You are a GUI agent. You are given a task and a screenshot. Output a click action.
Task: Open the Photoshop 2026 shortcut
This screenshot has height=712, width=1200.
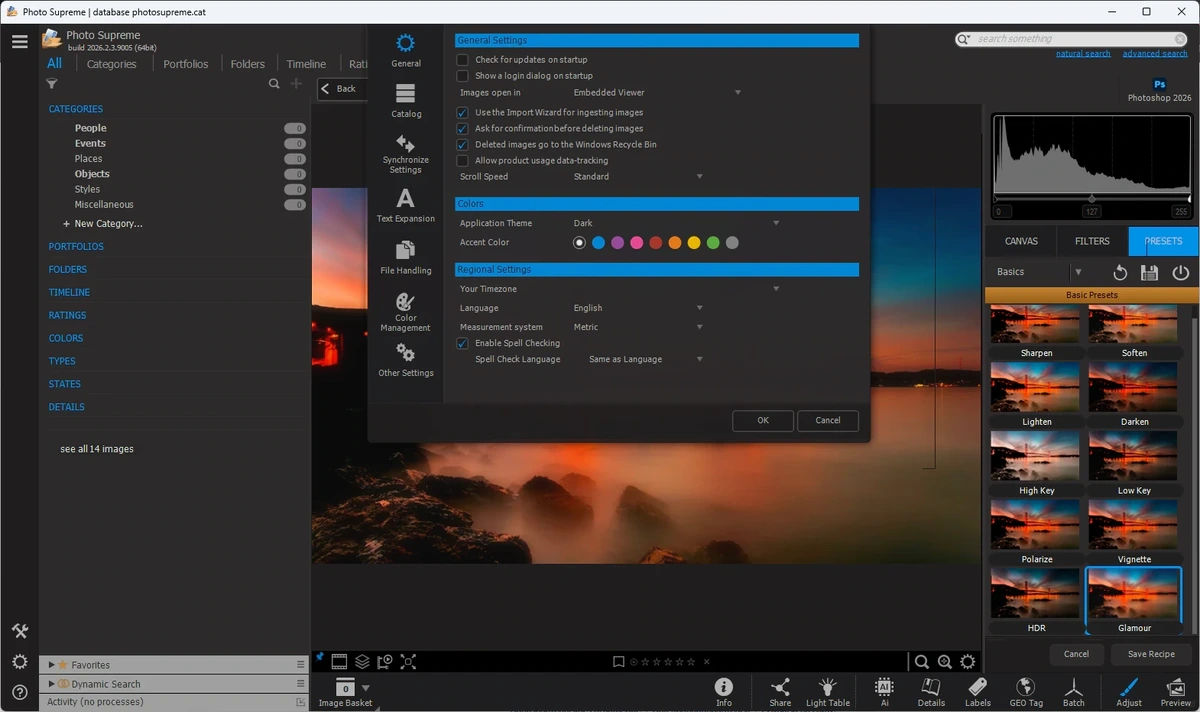[1159, 91]
